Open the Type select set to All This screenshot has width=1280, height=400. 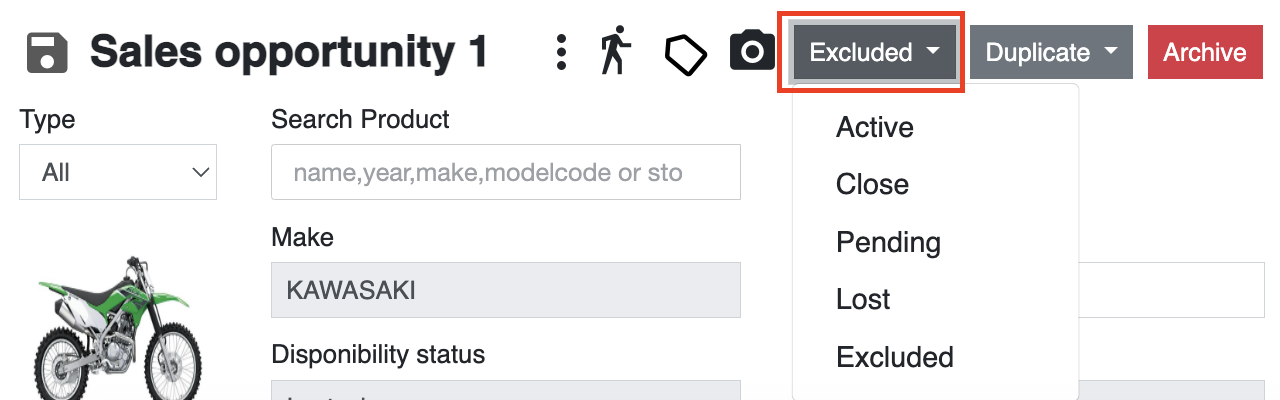(118, 172)
